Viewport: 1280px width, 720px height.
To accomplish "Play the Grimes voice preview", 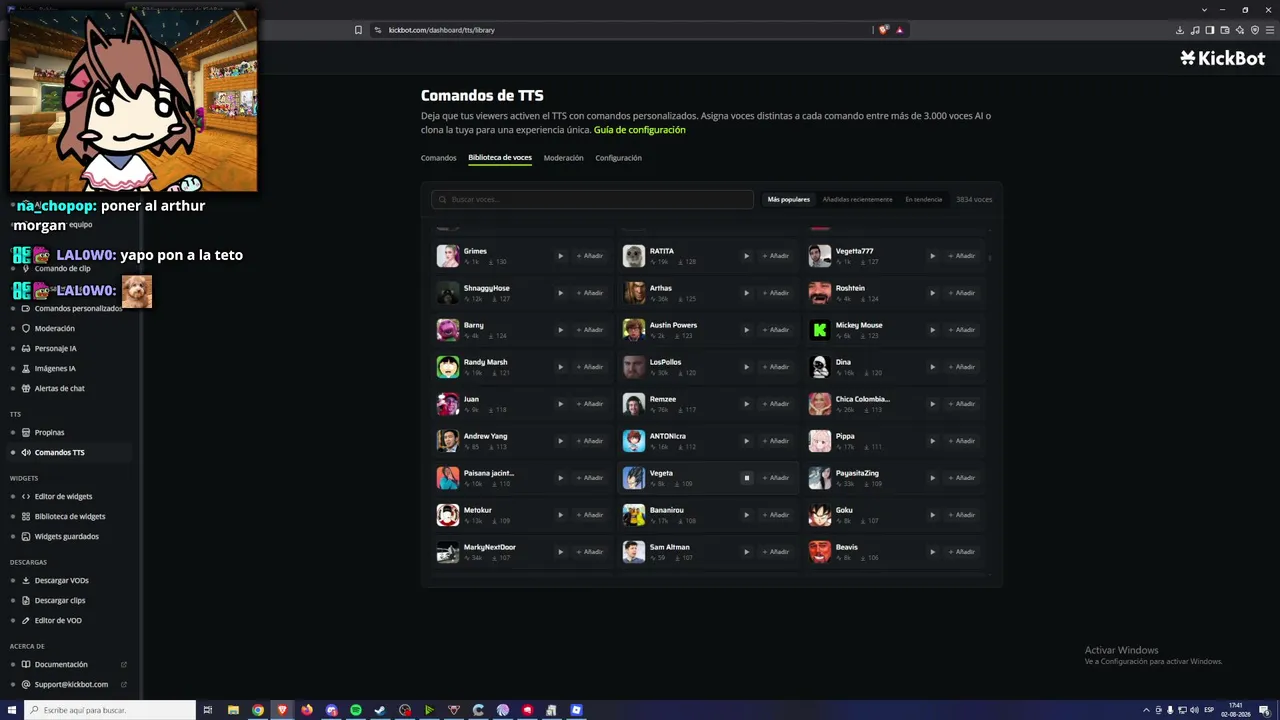I will tap(560, 256).
